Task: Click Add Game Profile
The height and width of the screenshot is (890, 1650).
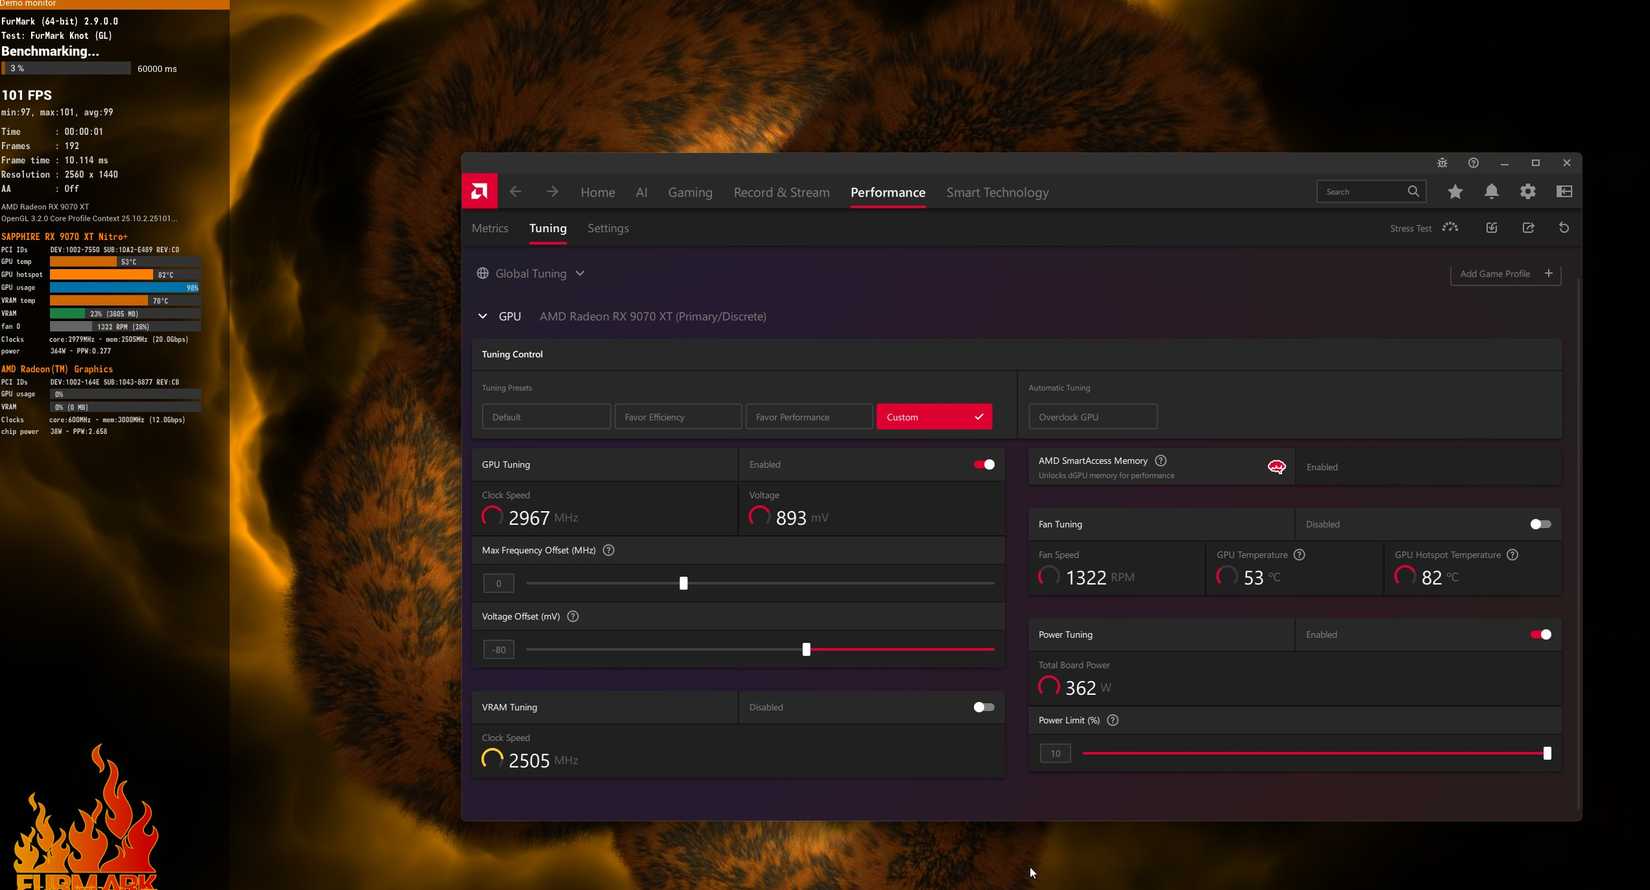Action: [x=1506, y=274]
